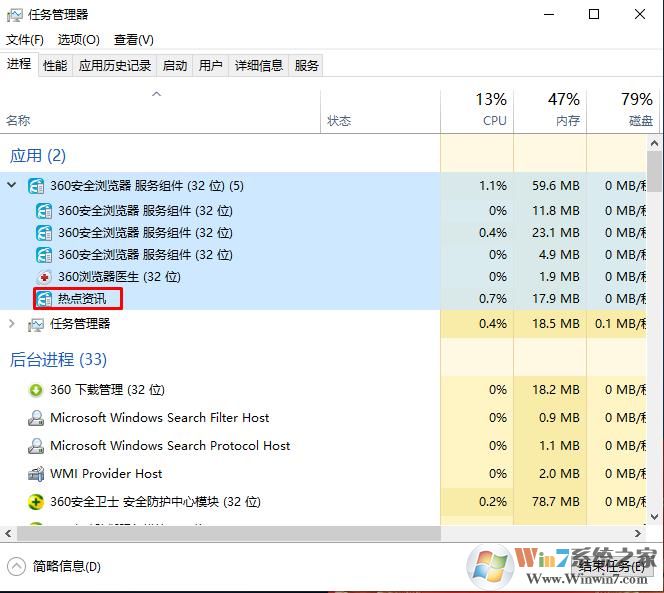Click the 360浏览器医生 red cross icon
Viewport: 664px width, 593px height.
pyautogui.click(x=44, y=277)
